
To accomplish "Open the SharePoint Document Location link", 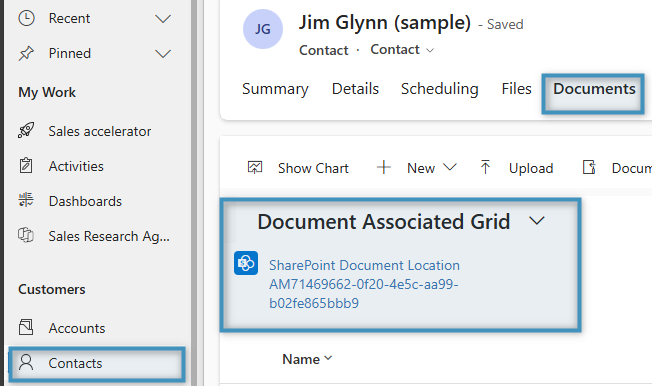I will pos(364,284).
